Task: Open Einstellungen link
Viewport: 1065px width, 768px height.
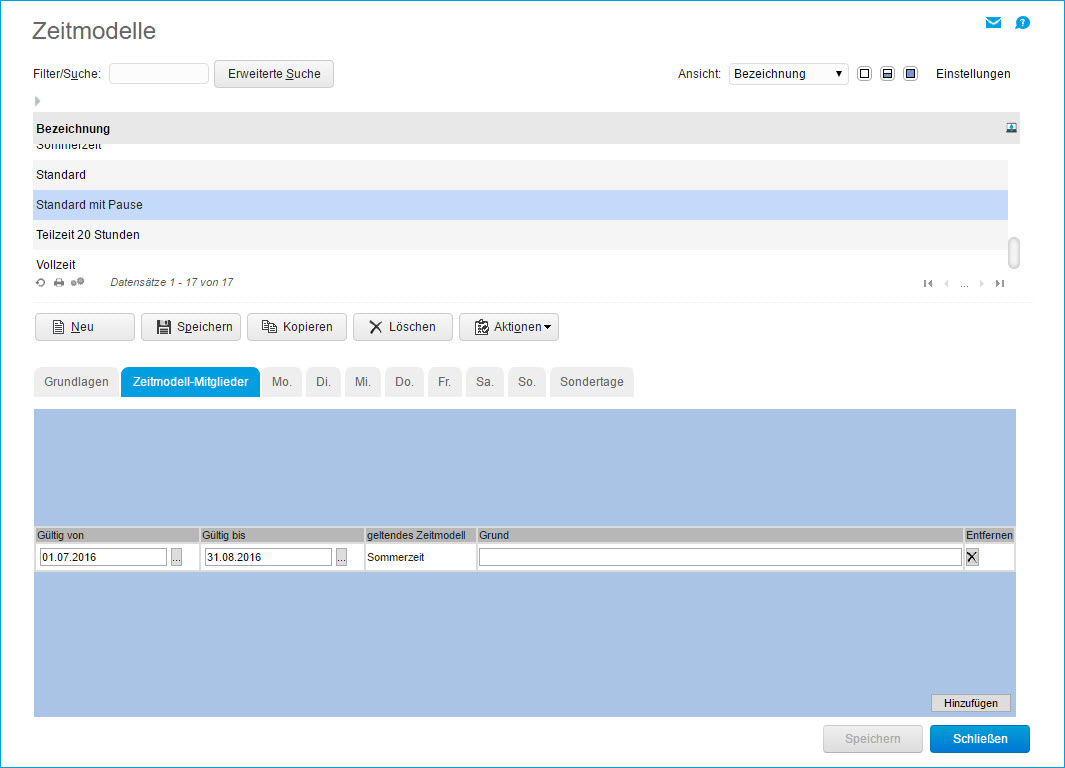Action: [x=973, y=73]
